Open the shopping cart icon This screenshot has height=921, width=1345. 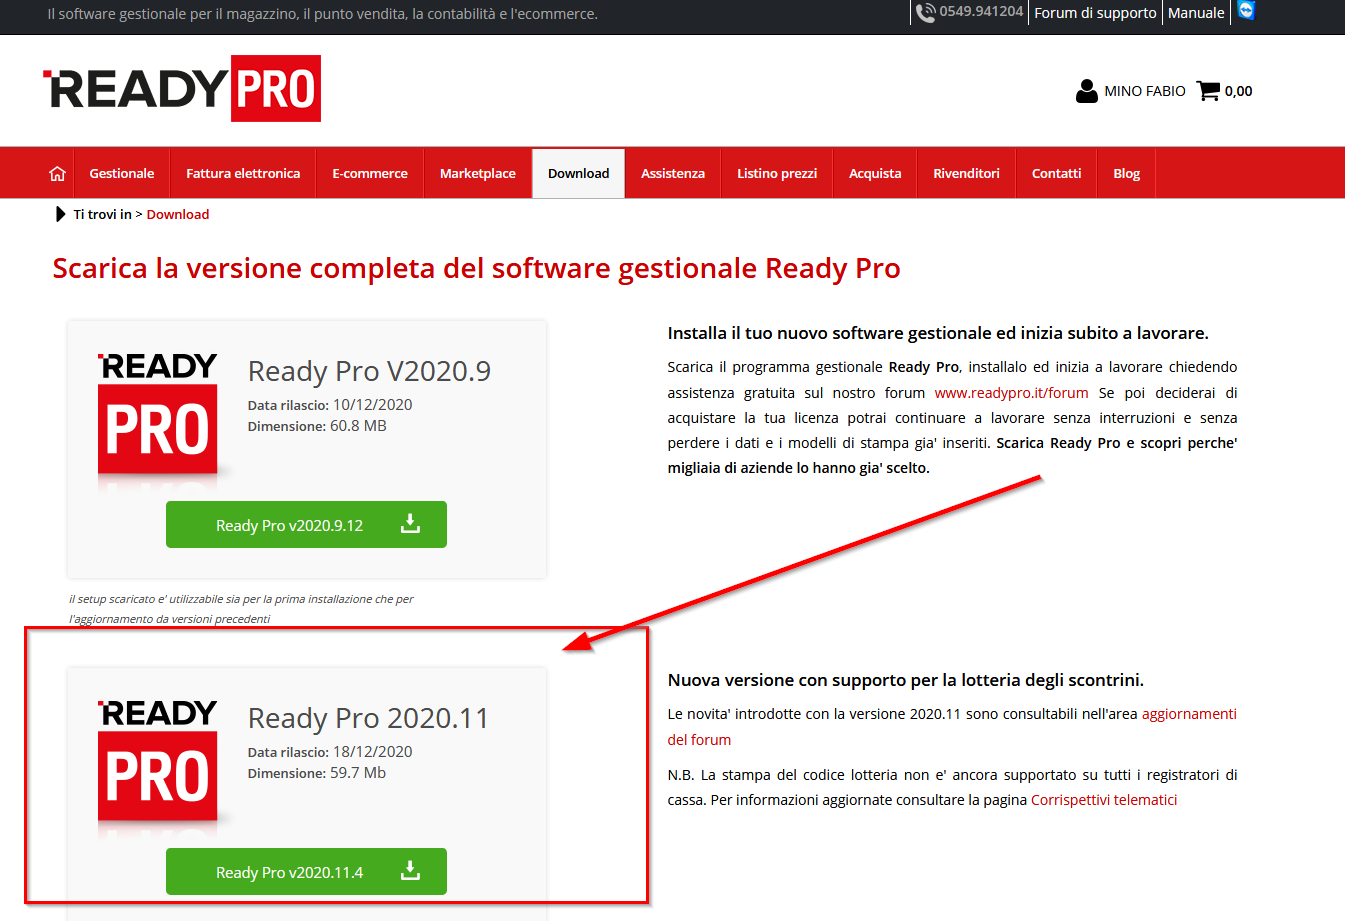click(1208, 91)
